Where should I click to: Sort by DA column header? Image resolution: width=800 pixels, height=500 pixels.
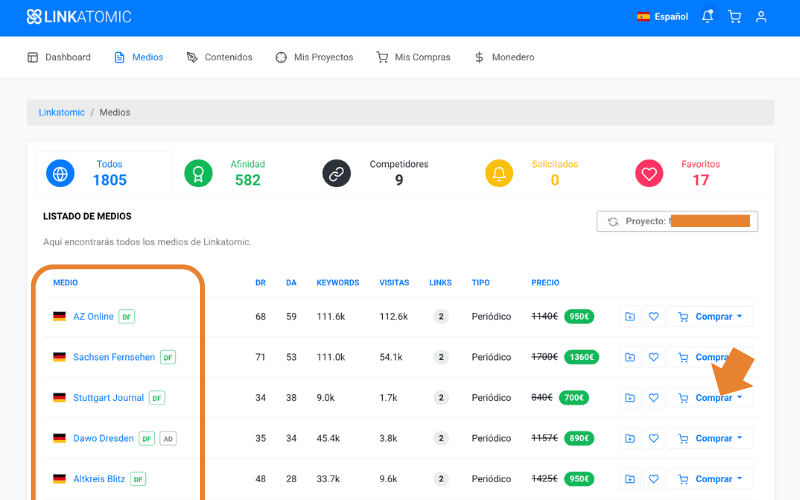point(291,283)
